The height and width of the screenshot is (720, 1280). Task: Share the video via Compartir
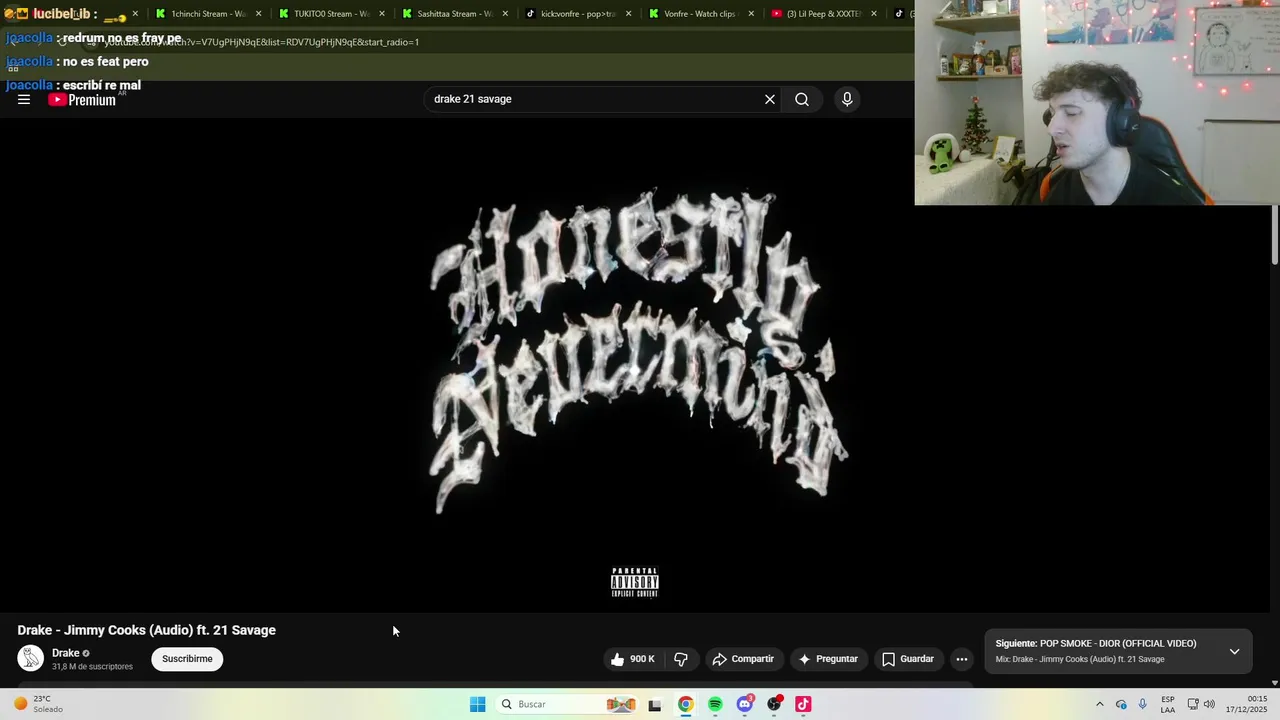tap(743, 659)
